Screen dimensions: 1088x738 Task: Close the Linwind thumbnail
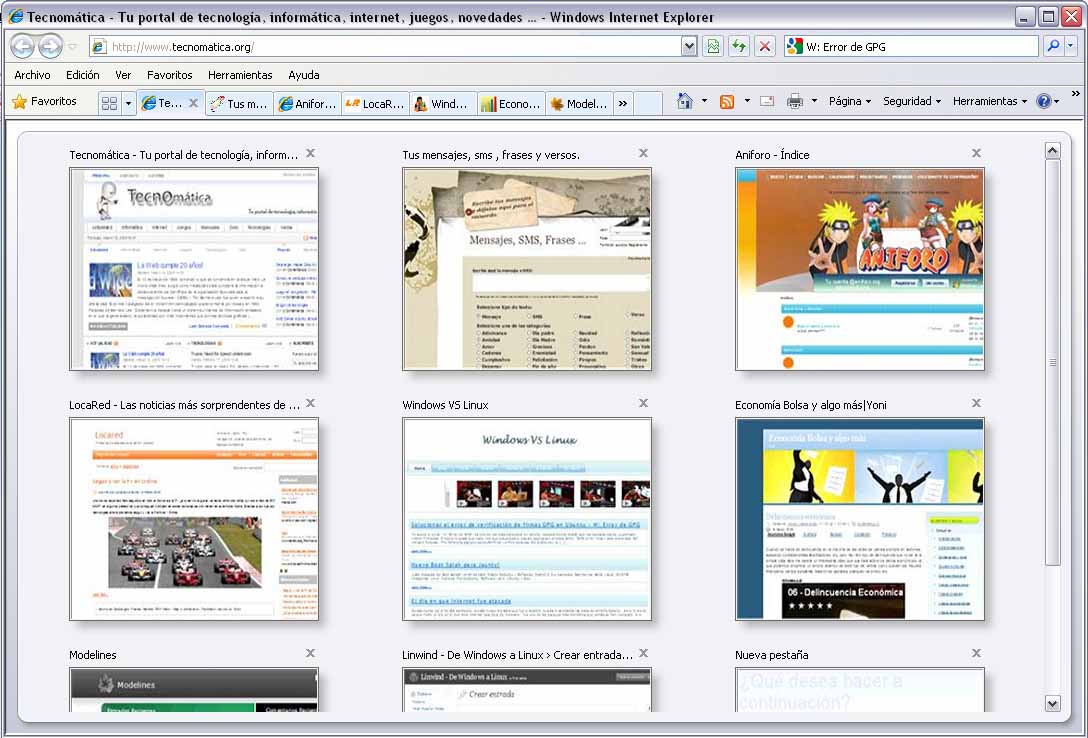tap(643, 653)
